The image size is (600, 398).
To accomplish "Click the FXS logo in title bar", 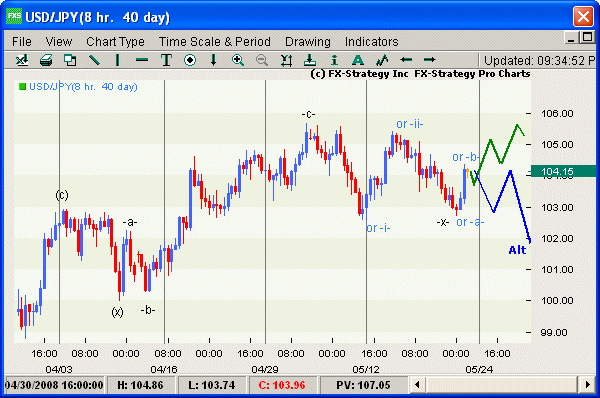I will tap(15, 16).
